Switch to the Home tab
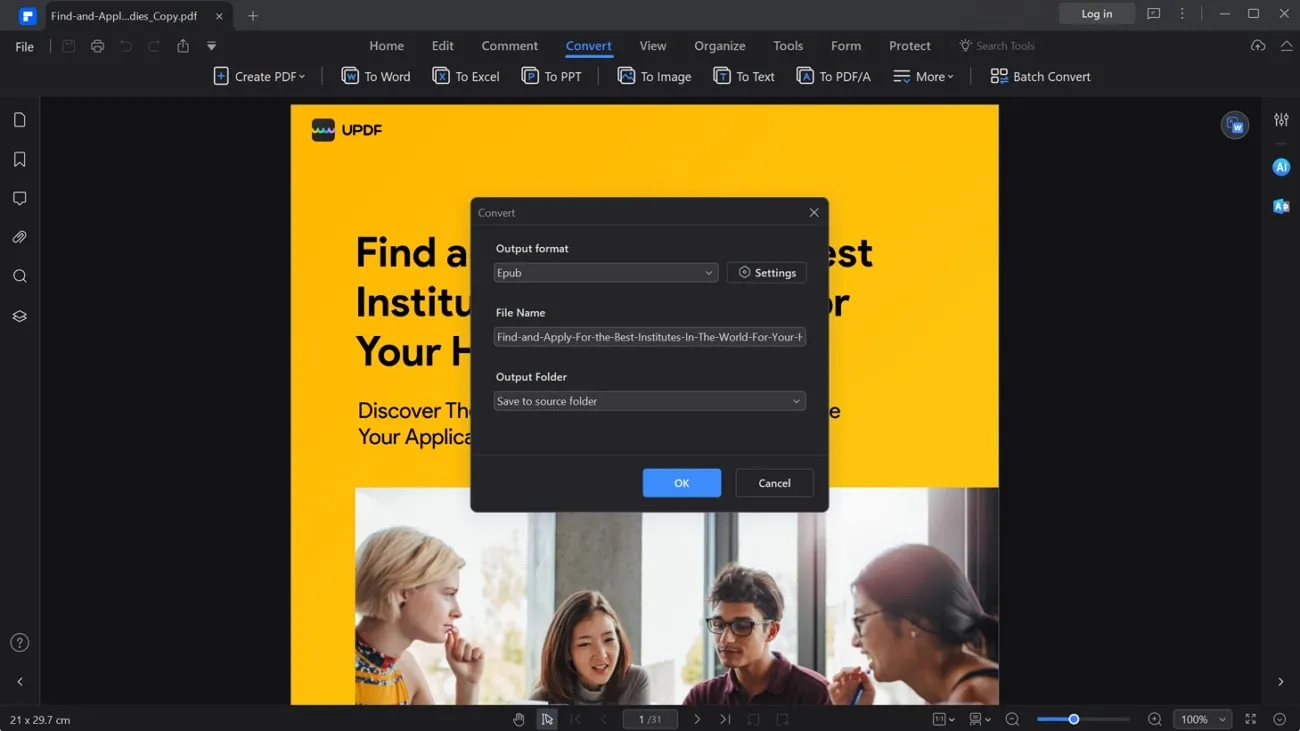The image size is (1300, 731). (386, 46)
